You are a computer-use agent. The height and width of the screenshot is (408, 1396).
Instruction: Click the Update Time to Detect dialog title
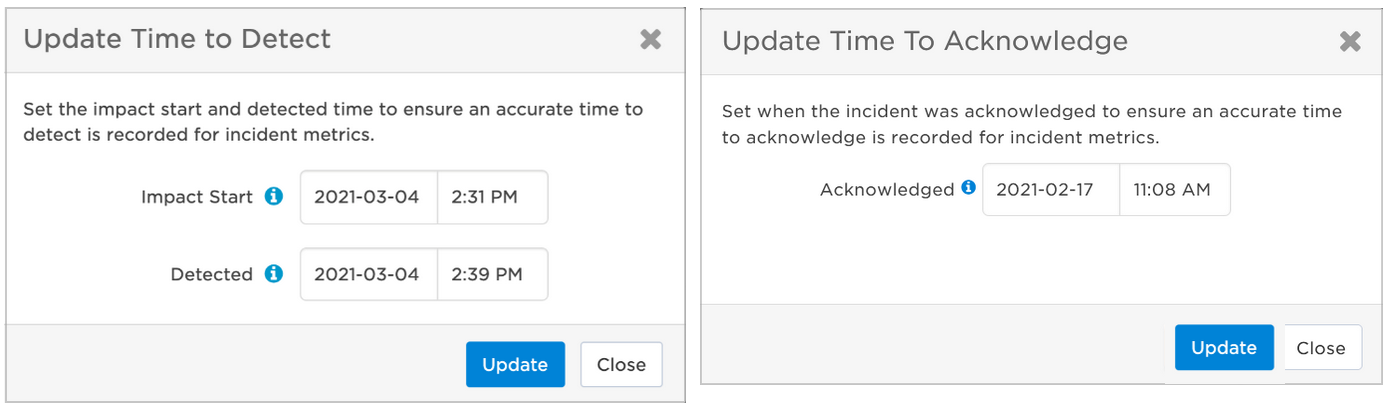click(x=177, y=39)
